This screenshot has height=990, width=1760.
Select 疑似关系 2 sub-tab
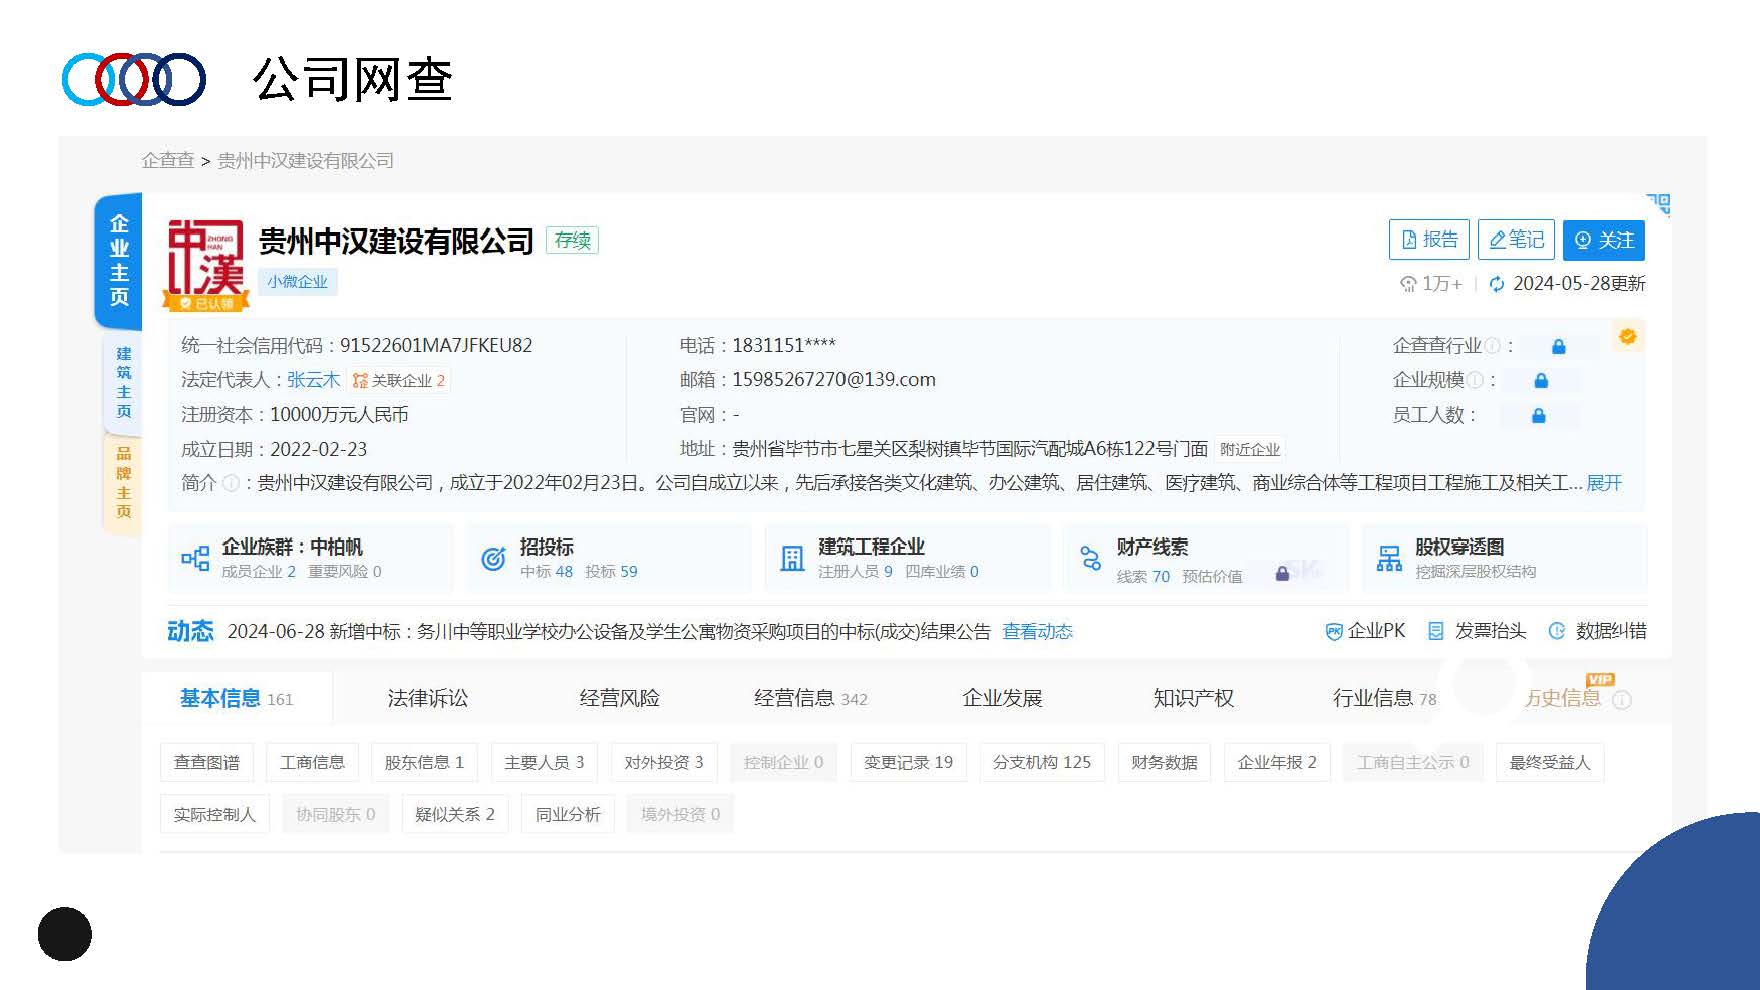pyautogui.click(x=455, y=814)
